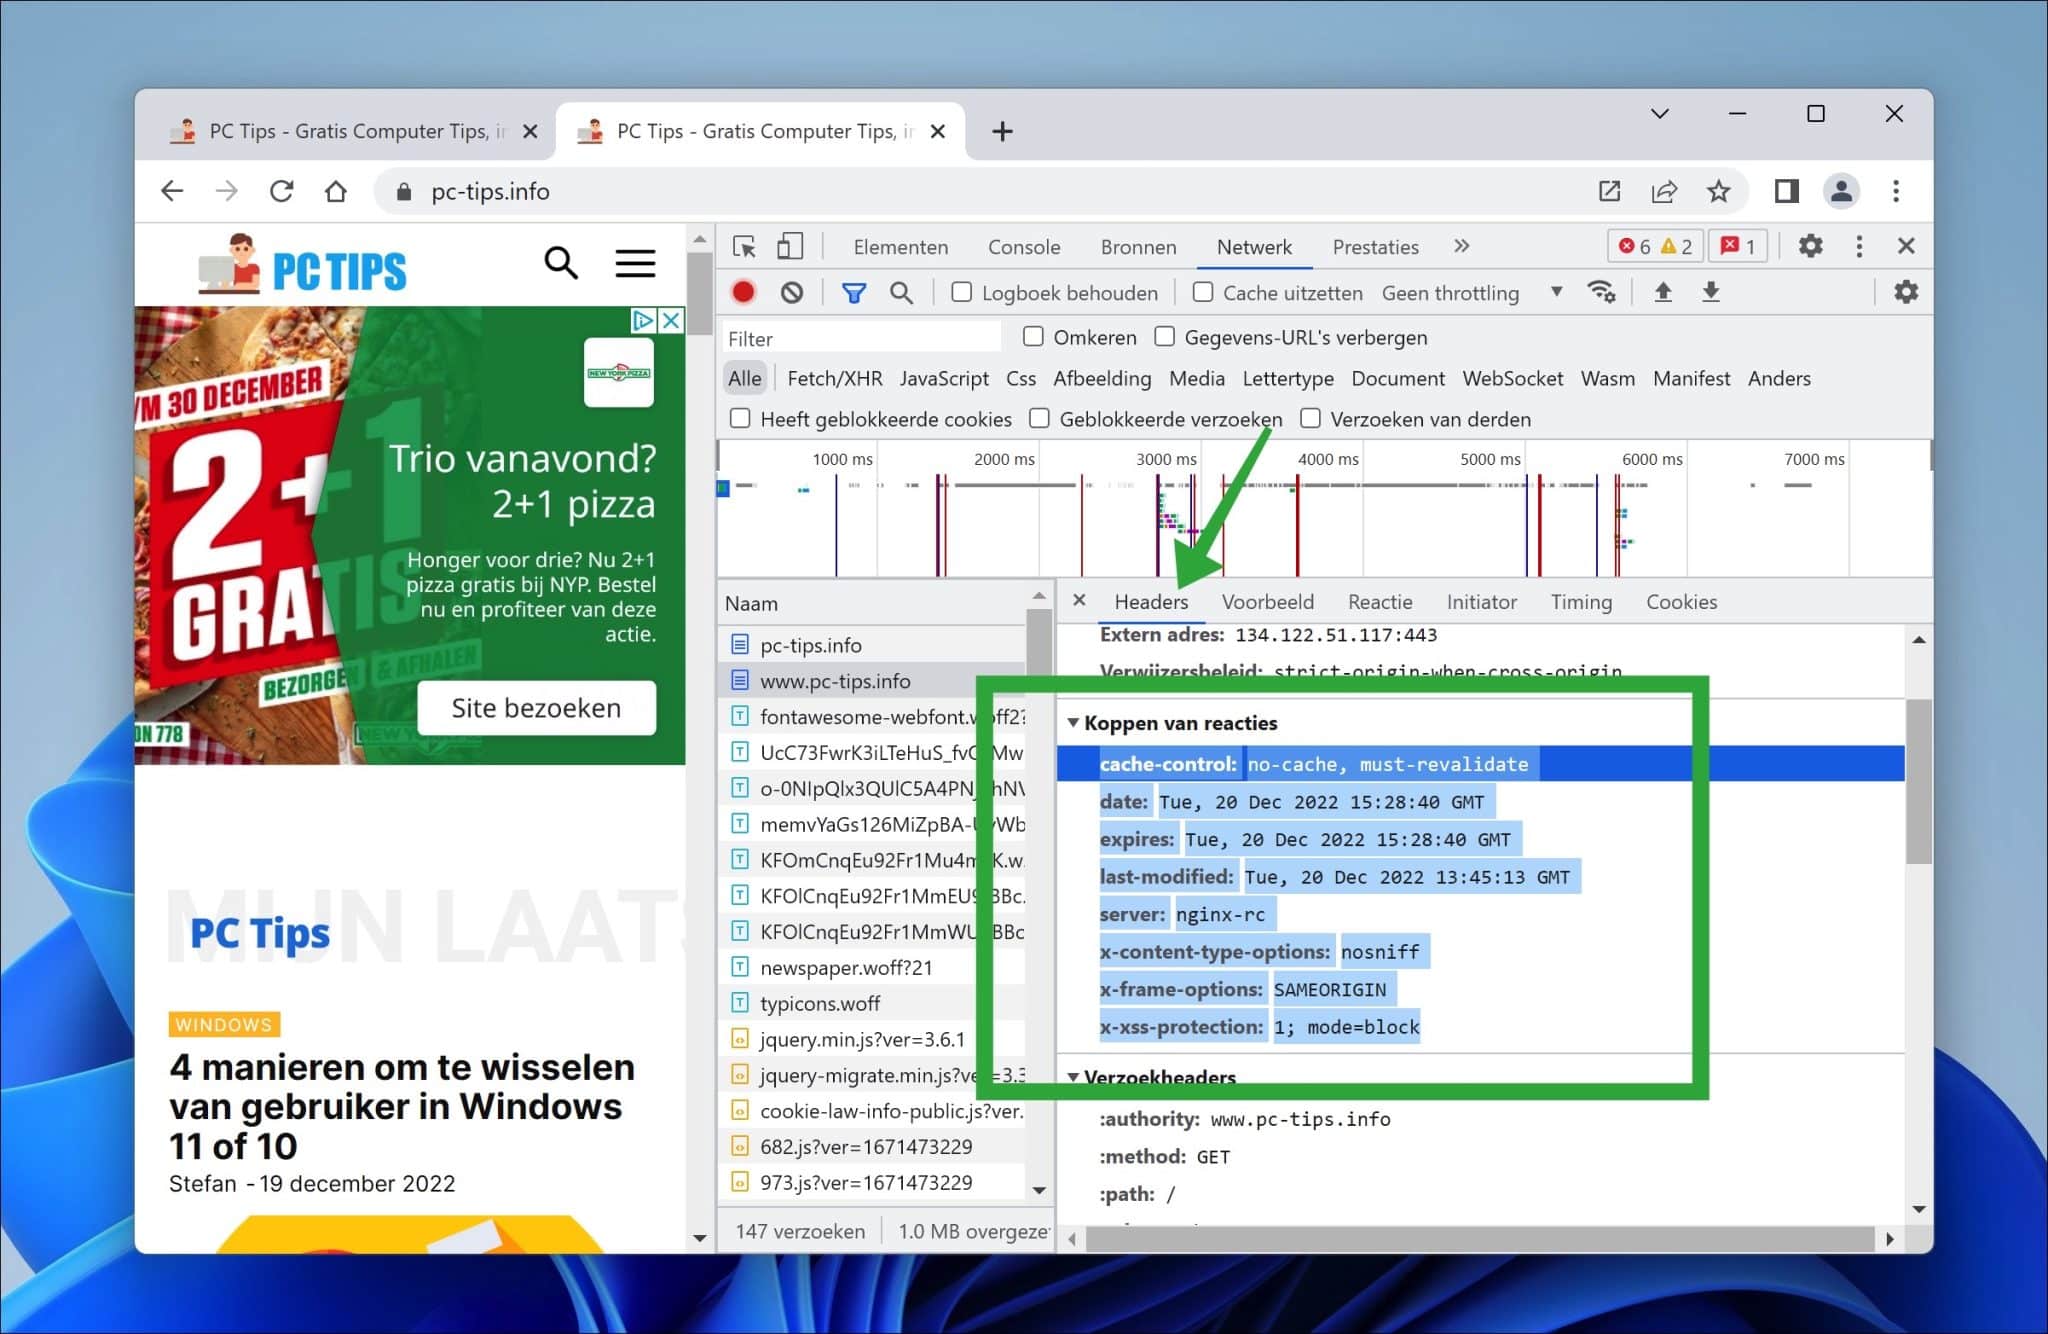Close the request details pane
This screenshot has width=2048, height=1334.
1079,600
